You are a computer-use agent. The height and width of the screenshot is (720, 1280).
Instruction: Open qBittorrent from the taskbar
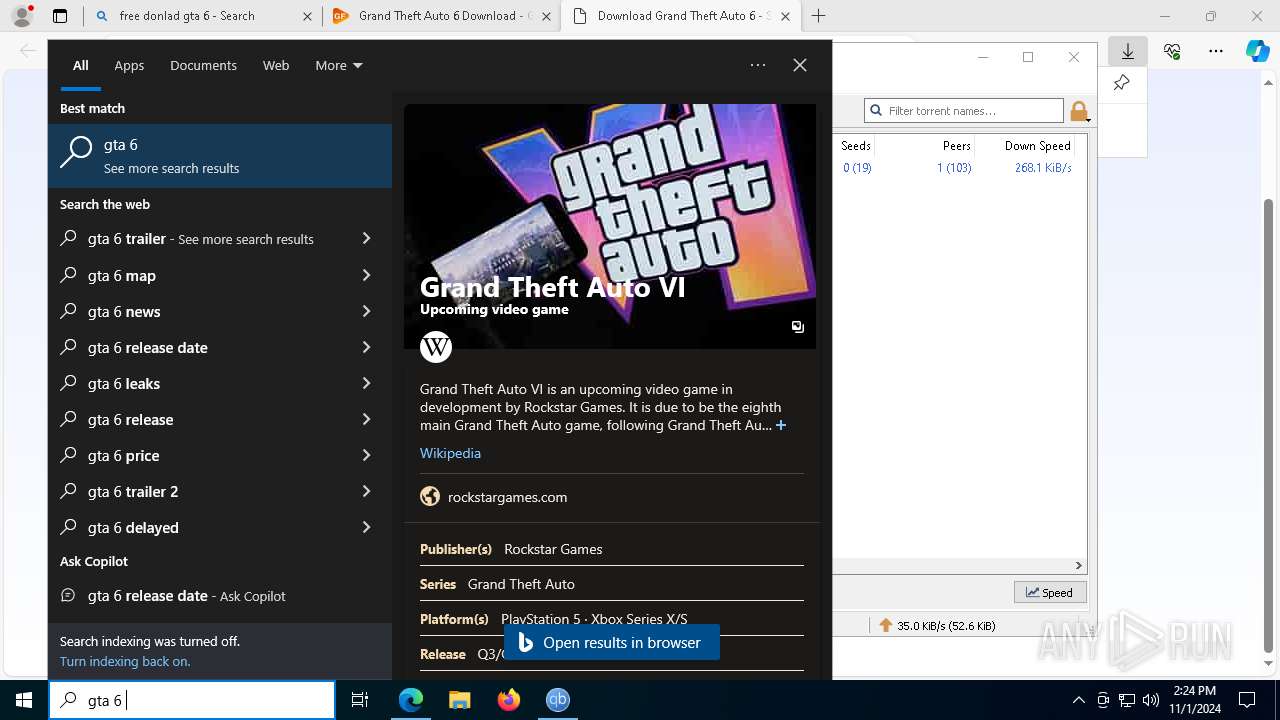558,700
